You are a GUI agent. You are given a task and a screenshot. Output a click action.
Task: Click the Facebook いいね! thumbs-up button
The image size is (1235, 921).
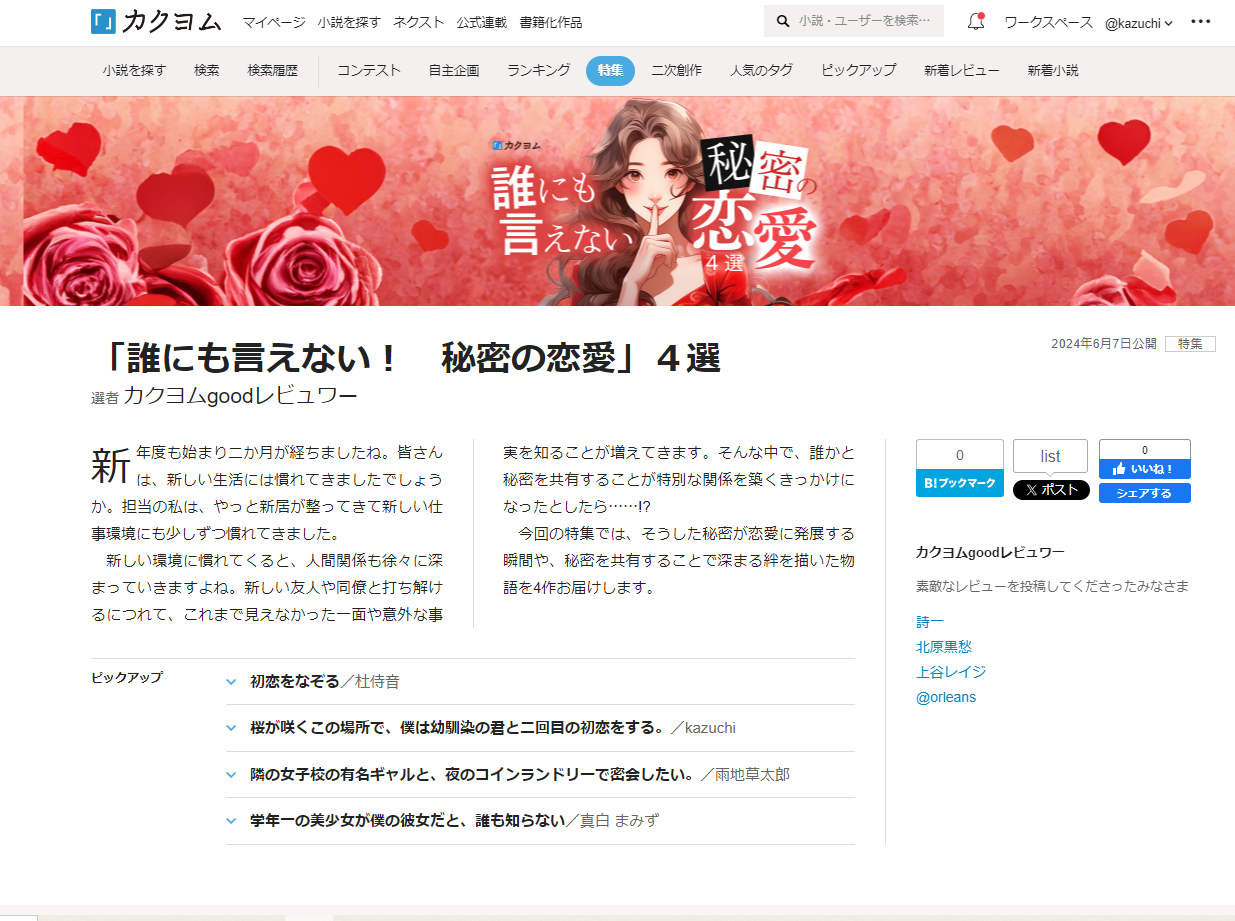[x=1144, y=468]
